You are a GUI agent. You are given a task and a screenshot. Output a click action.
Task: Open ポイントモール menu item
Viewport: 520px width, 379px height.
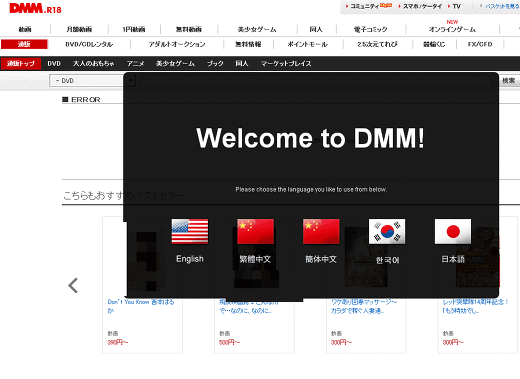pyautogui.click(x=308, y=44)
